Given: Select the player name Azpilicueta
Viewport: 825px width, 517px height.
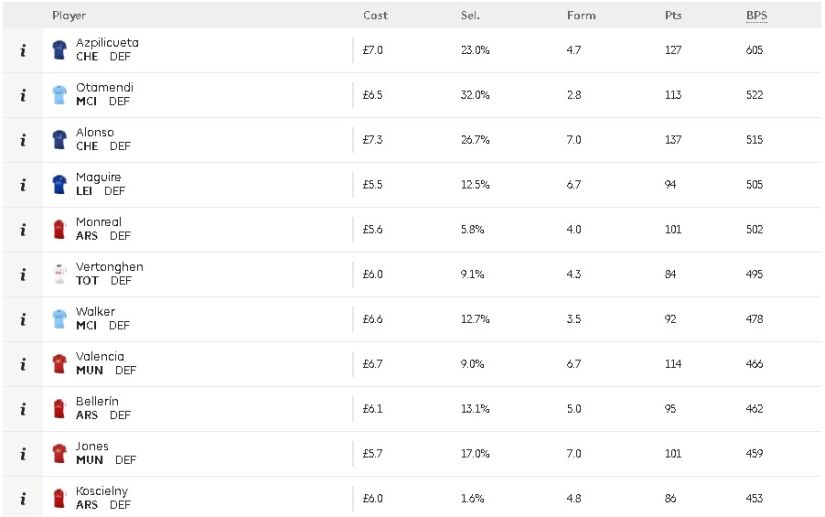Looking at the screenshot, I should [x=107, y=43].
